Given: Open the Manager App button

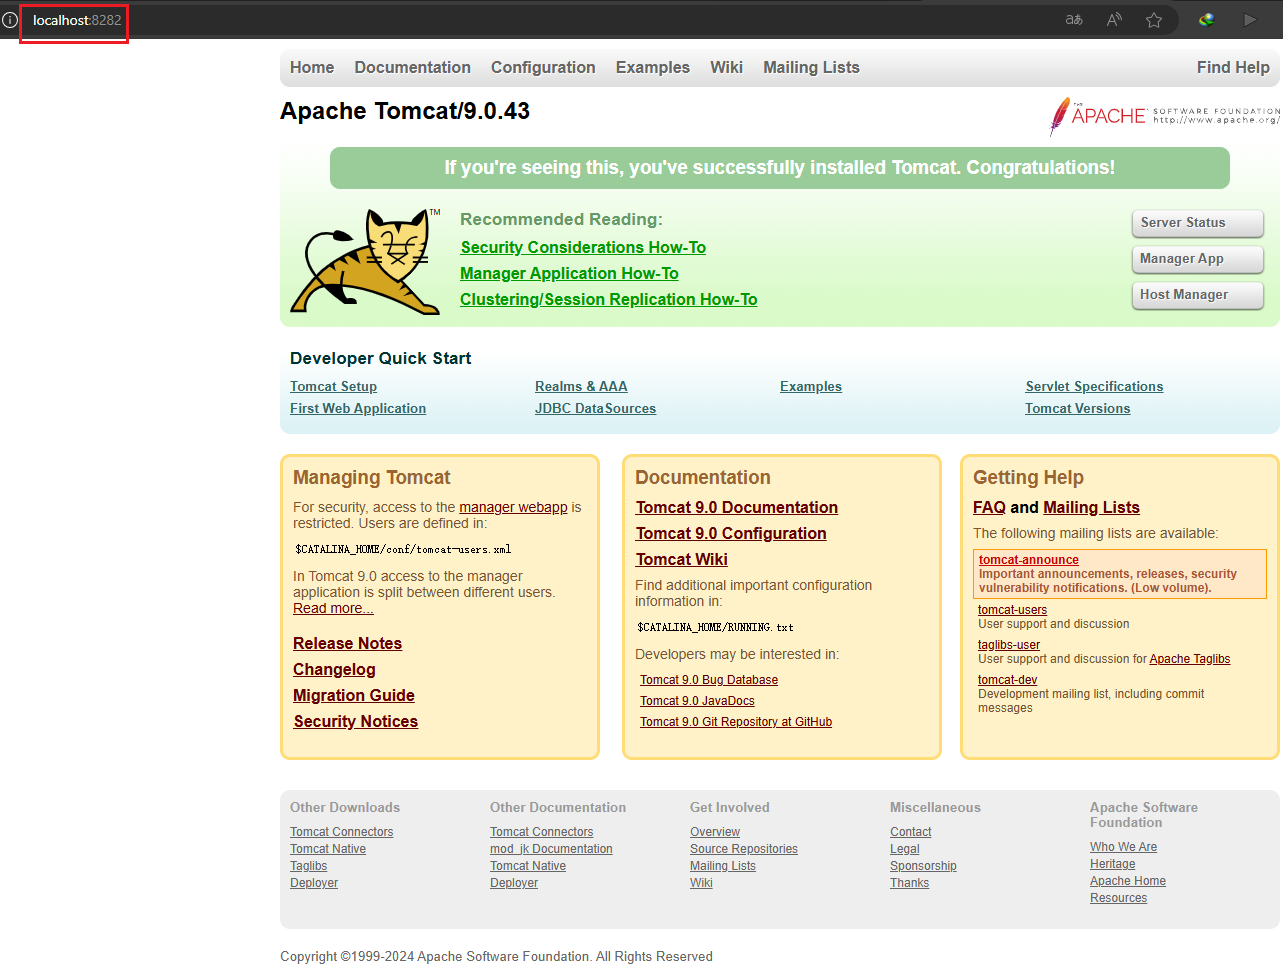Looking at the screenshot, I should pos(1197,259).
